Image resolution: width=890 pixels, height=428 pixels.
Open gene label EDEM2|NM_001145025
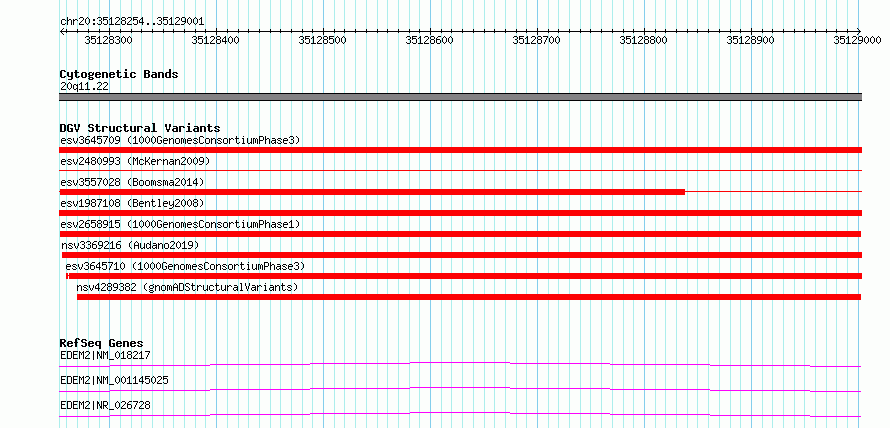[x=114, y=380]
